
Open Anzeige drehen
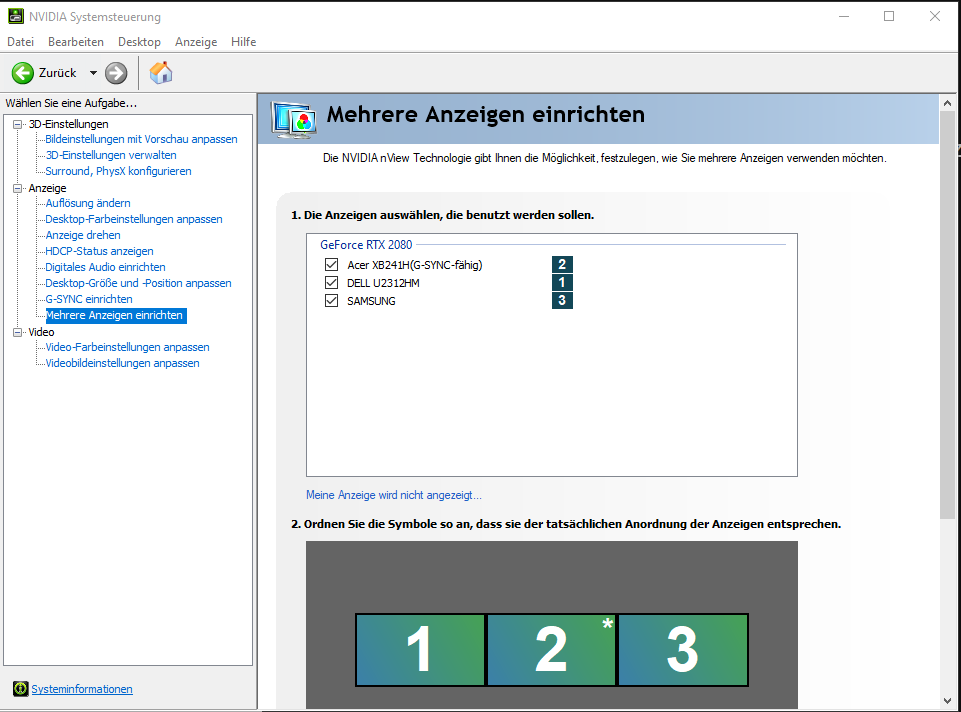83,235
